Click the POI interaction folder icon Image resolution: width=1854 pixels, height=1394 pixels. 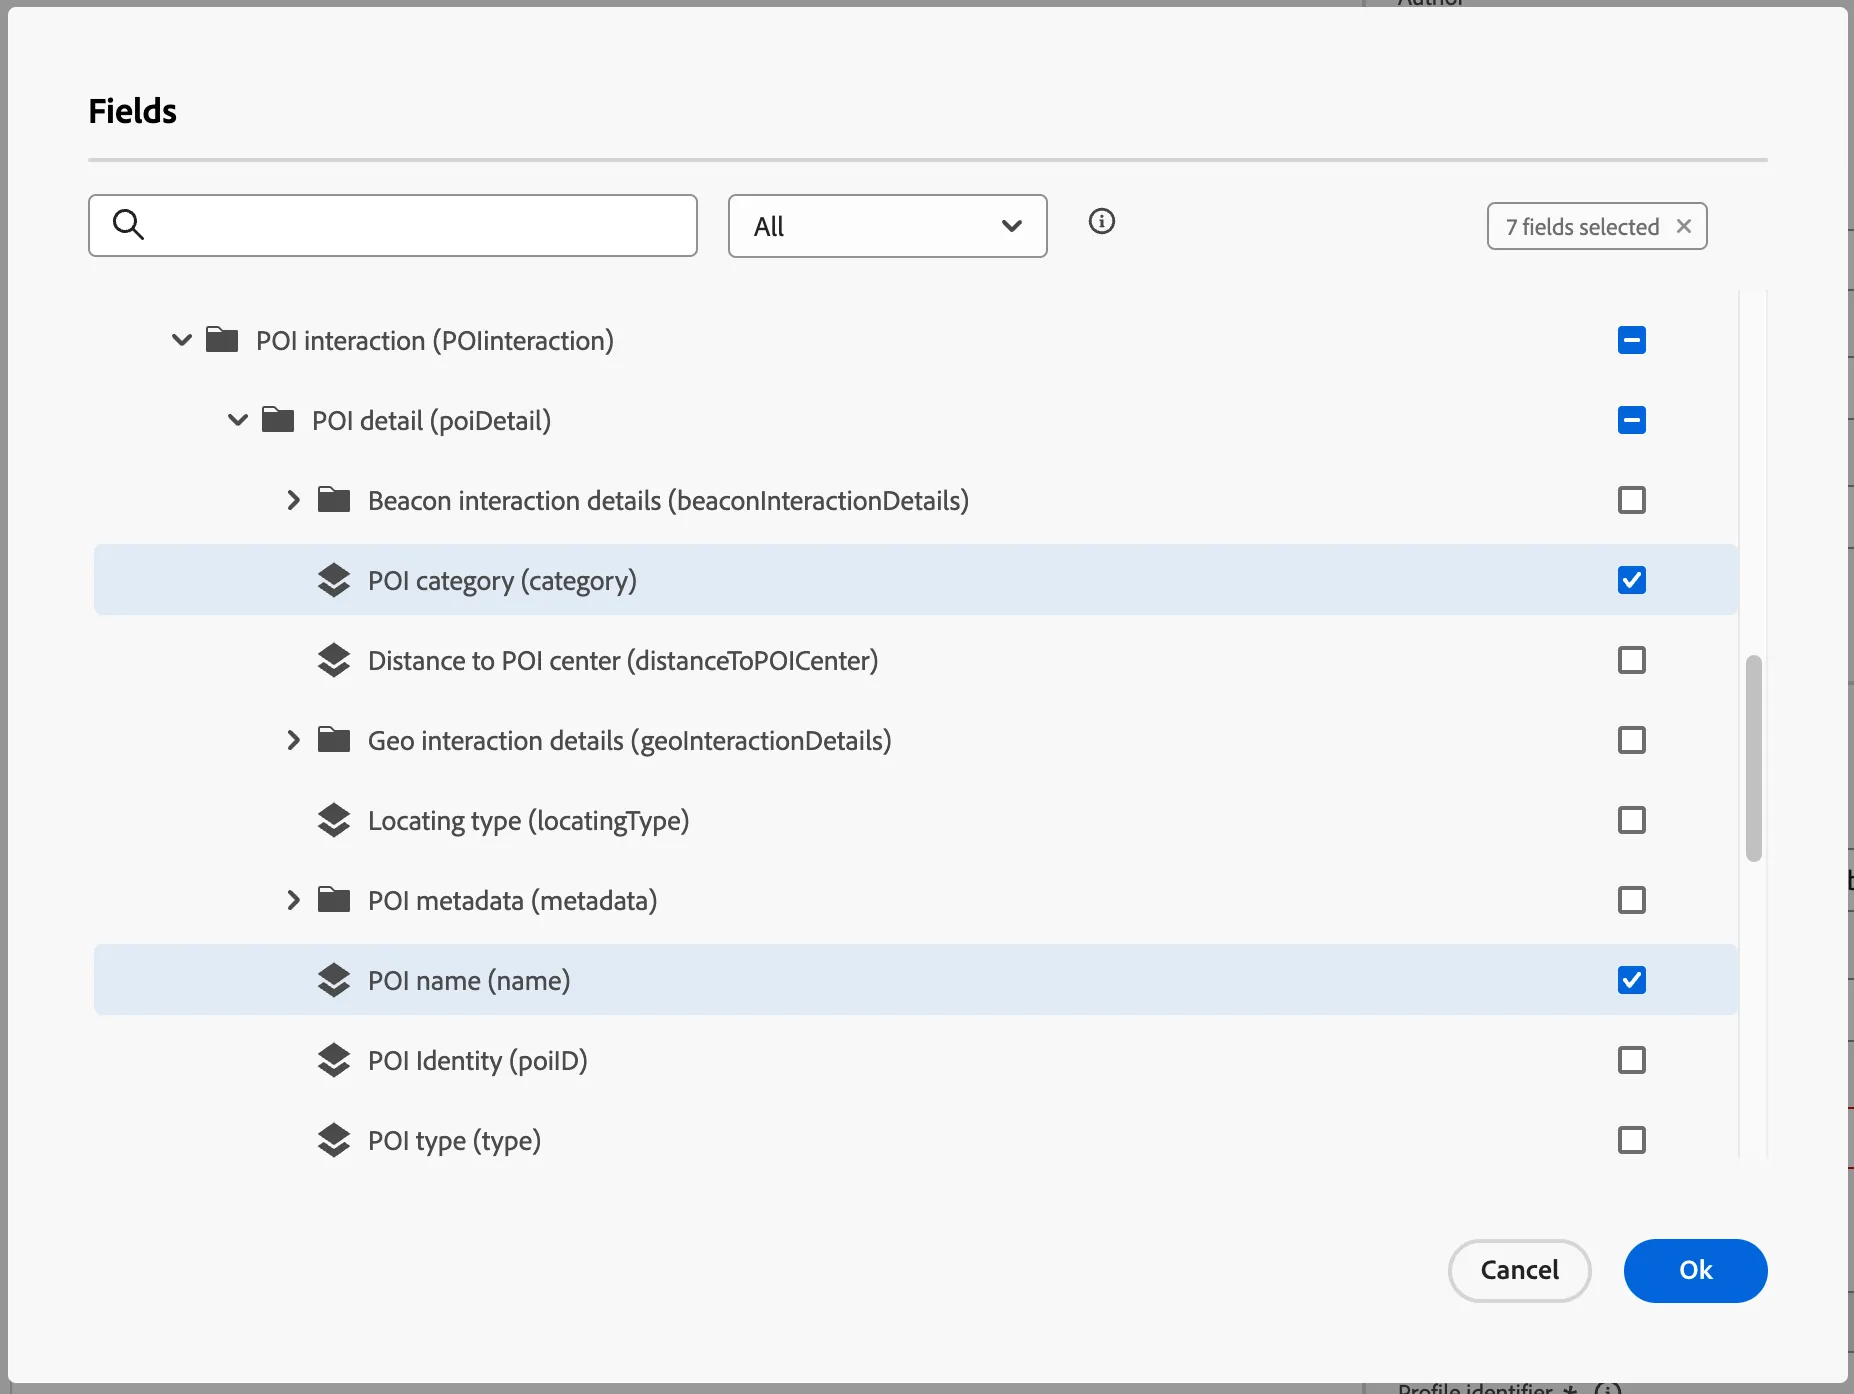point(222,340)
